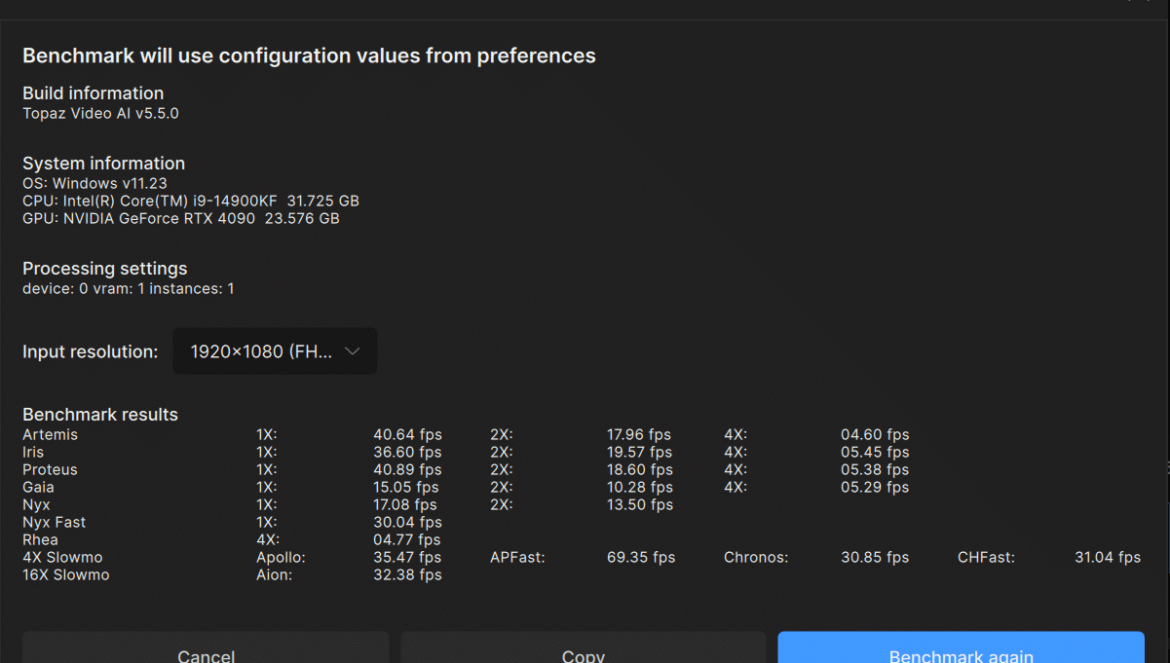Image resolution: width=1170 pixels, height=663 pixels.
Task: Select the Proteus 4X result 05.38 fps
Action: (x=875, y=470)
